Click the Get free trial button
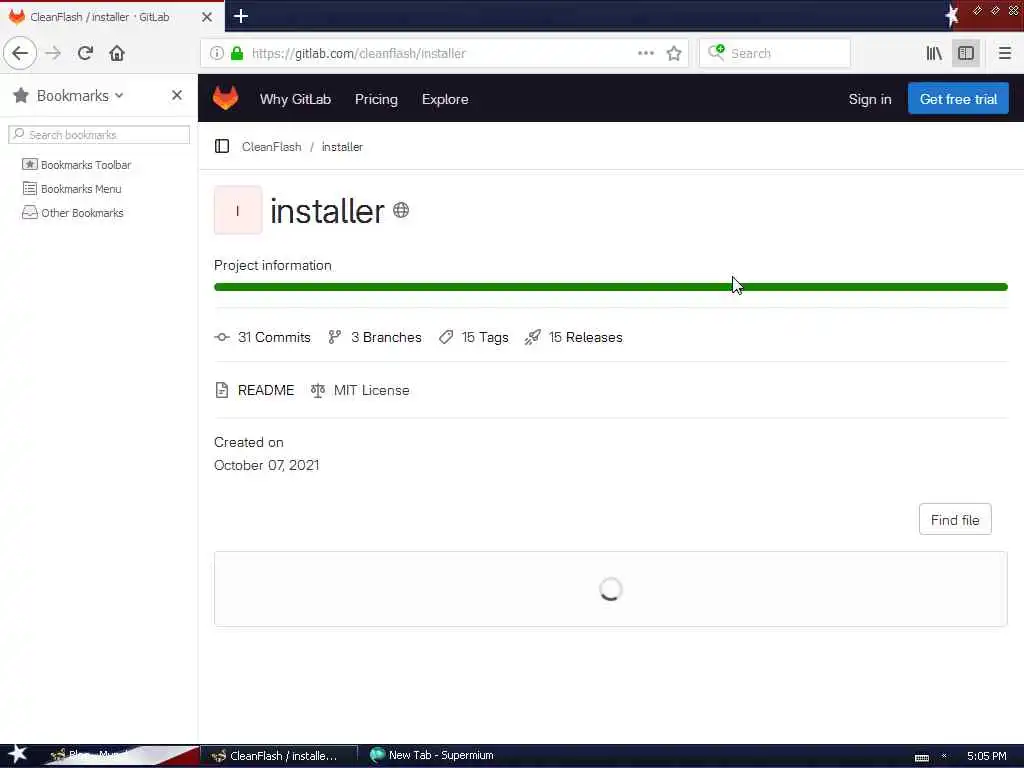Viewport: 1024px width, 768px height. click(x=958, y=99)
